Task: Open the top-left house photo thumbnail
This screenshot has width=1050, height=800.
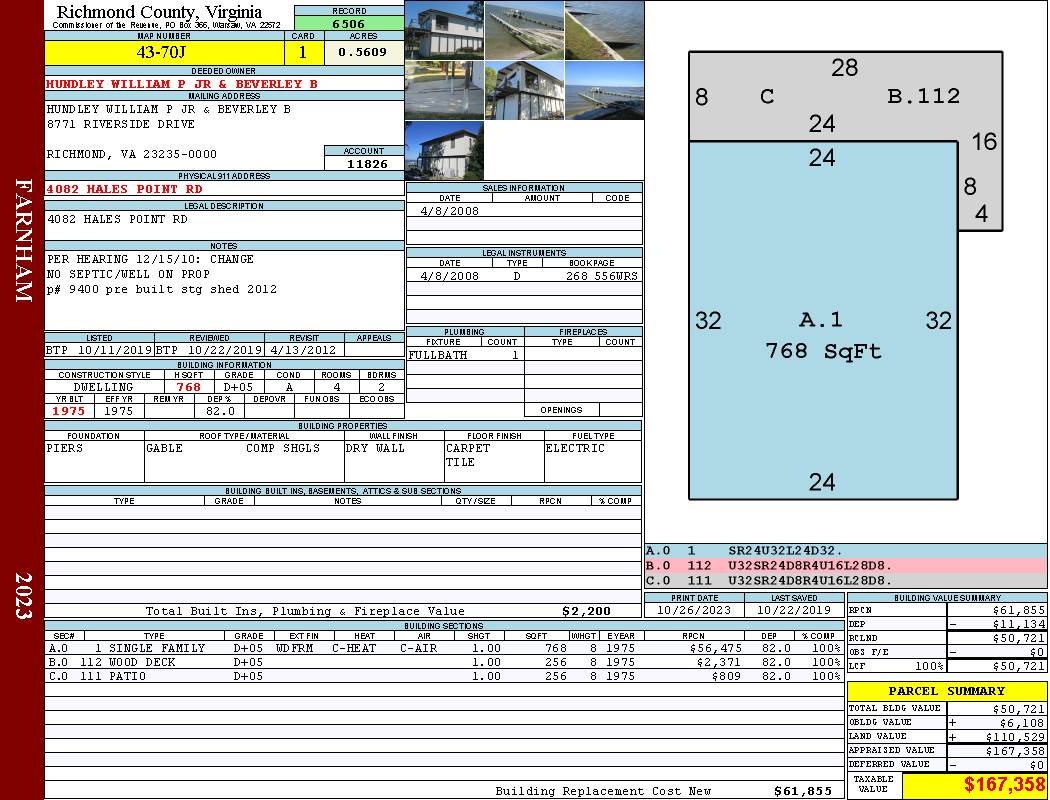Action: (444, 30)
